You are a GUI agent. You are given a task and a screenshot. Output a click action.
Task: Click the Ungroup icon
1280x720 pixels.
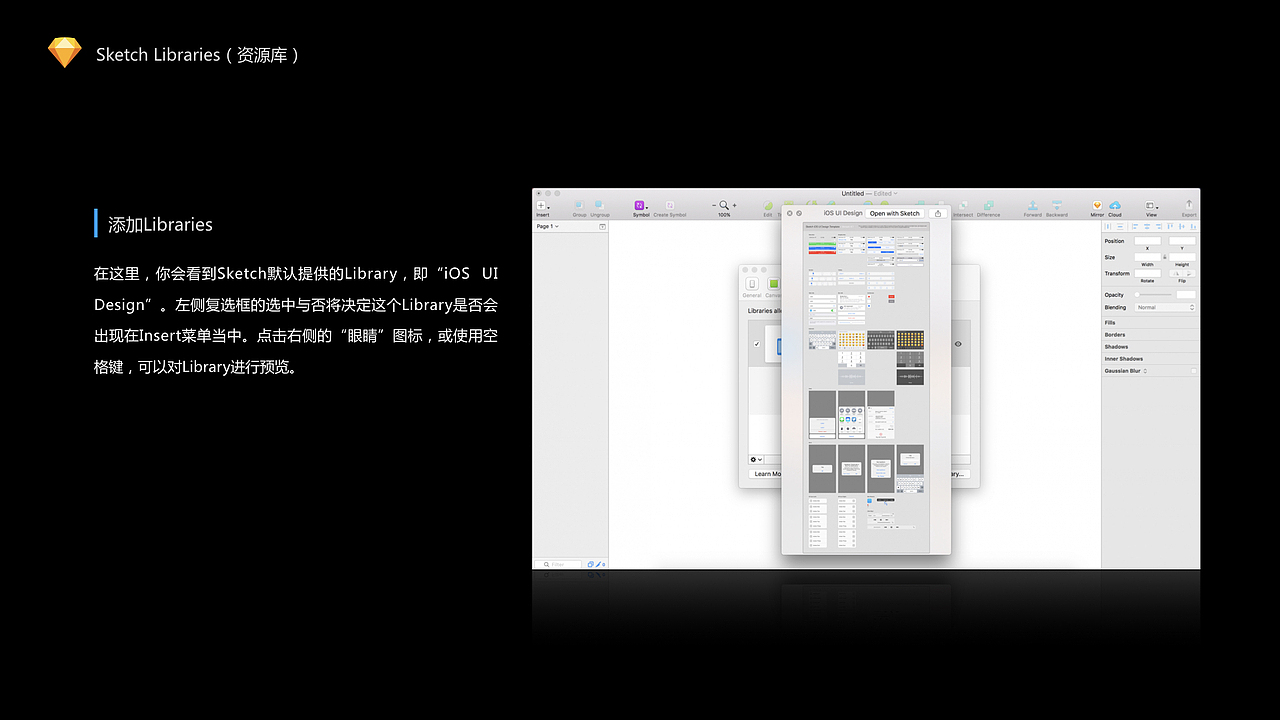(x=600, y=205)
